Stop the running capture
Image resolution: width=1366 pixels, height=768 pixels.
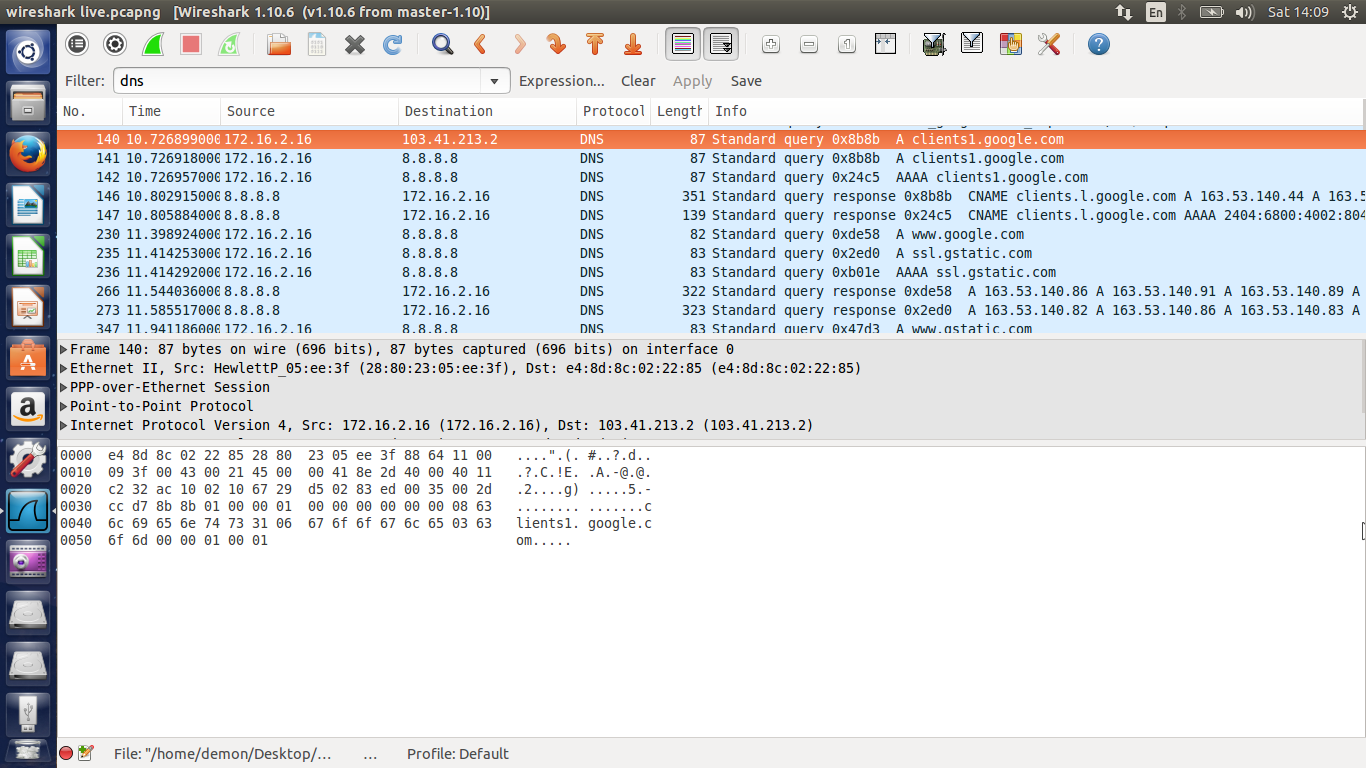pos(189,44)
